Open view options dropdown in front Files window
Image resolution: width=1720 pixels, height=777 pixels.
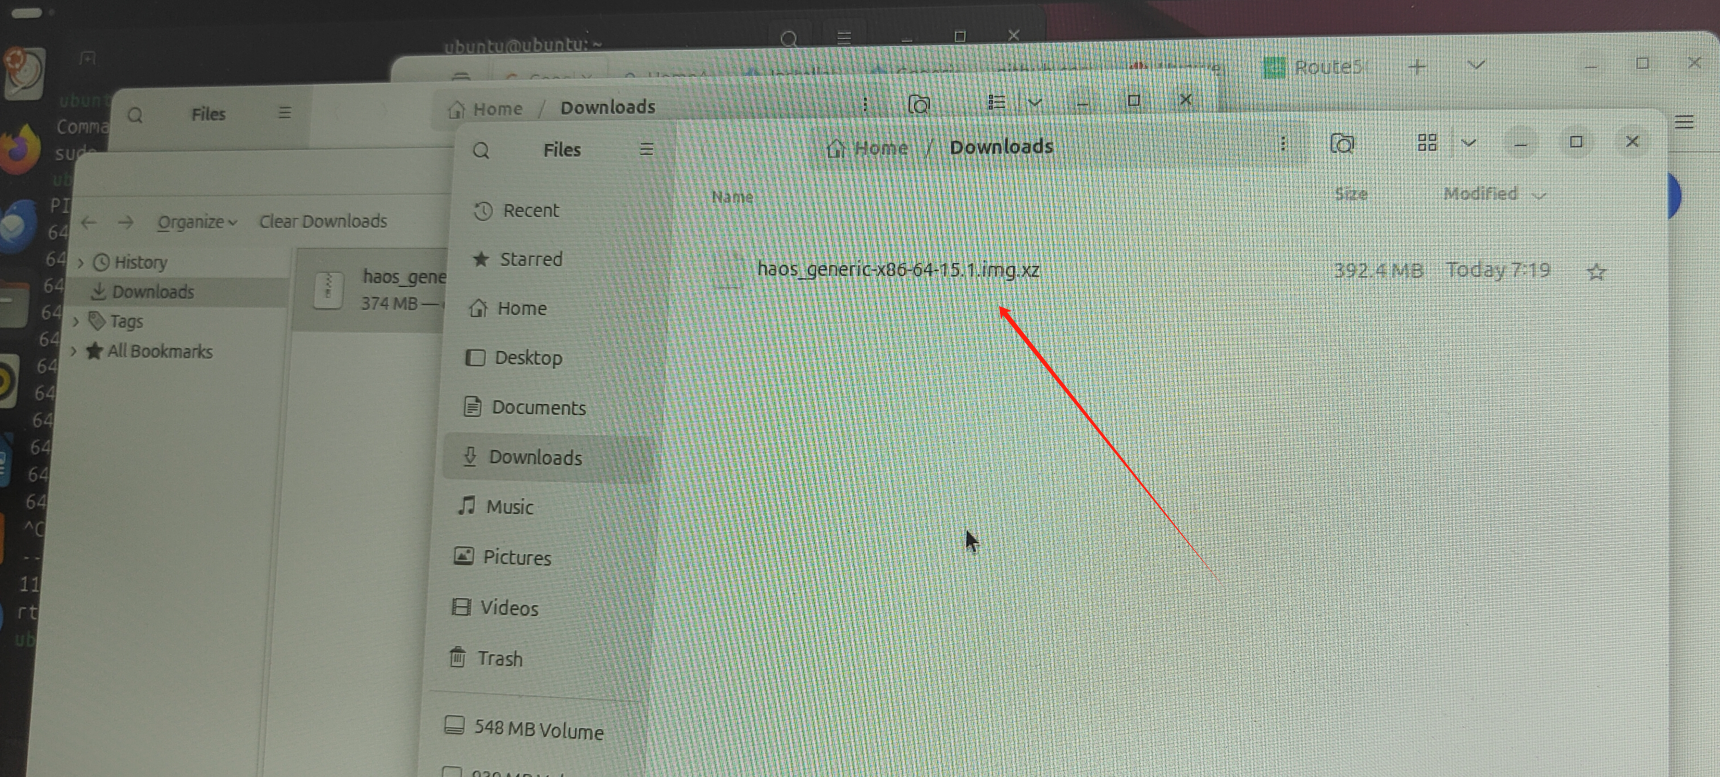pos(1468,143)
